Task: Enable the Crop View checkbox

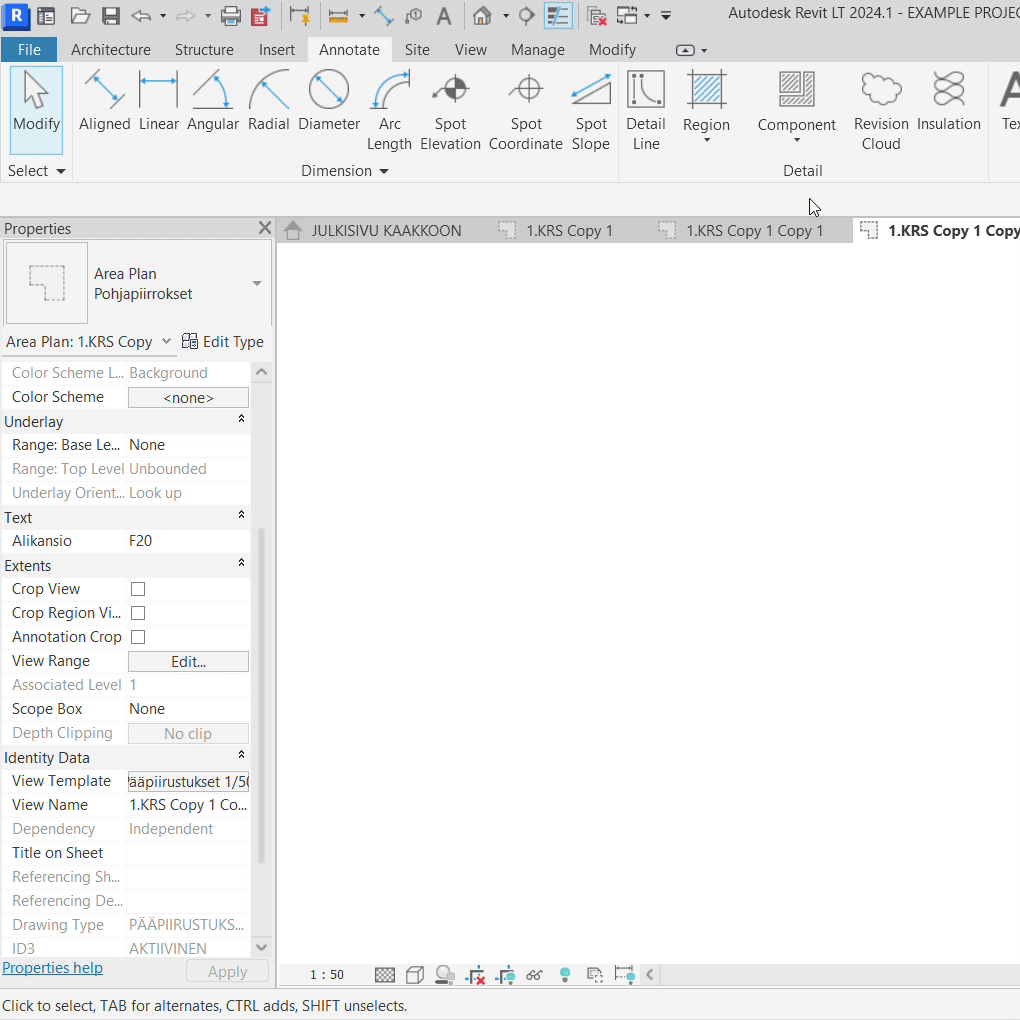Action: click(138, 589)
